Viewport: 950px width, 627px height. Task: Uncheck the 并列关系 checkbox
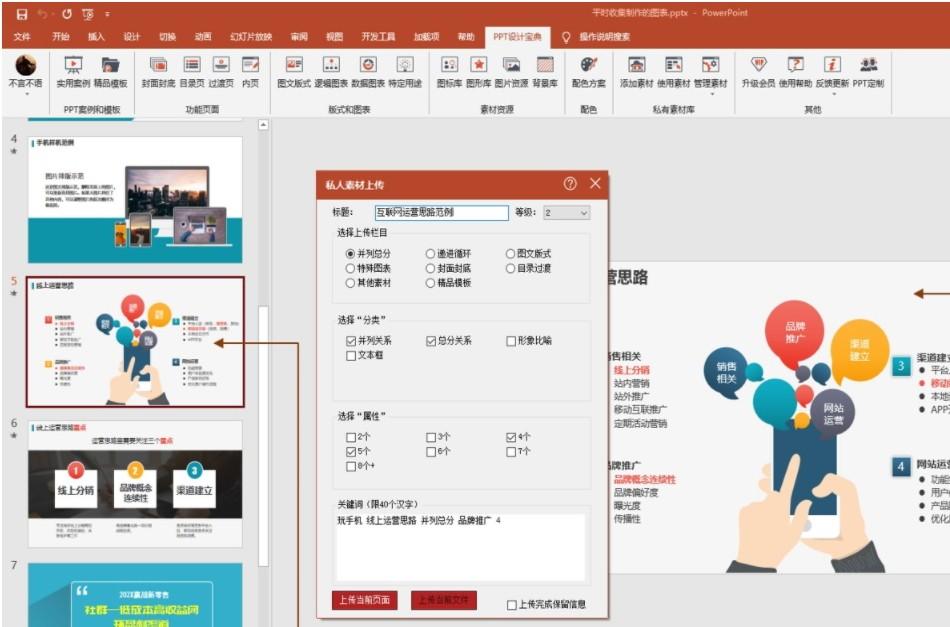(x=351, y=340)
